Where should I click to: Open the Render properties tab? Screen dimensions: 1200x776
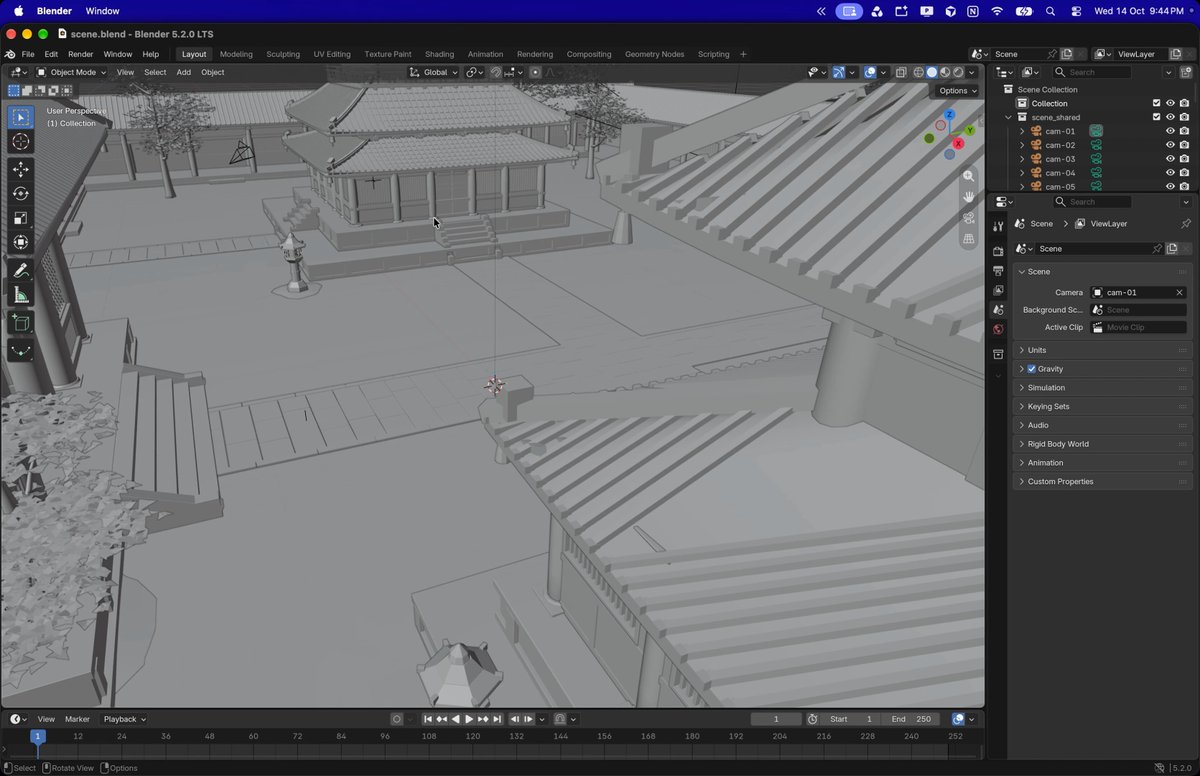click(x=998, y=251)
